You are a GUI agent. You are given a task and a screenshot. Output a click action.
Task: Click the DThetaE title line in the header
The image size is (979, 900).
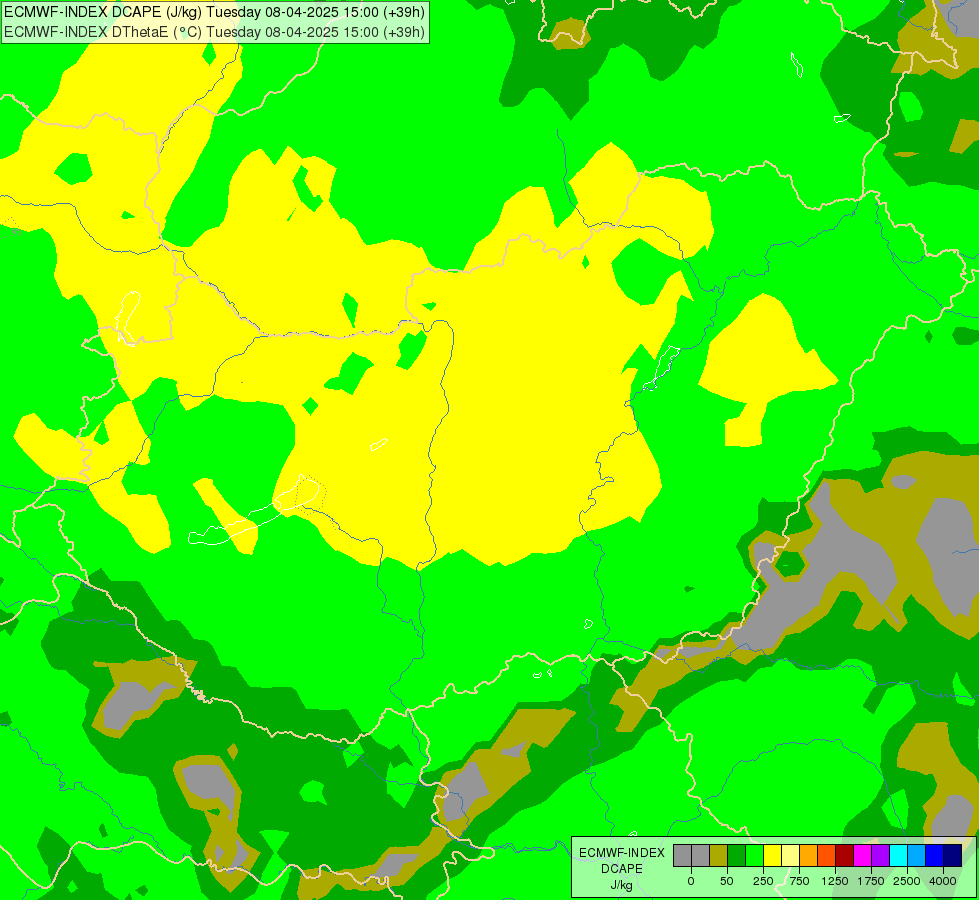pyautogui.click(x=214, y=32)
